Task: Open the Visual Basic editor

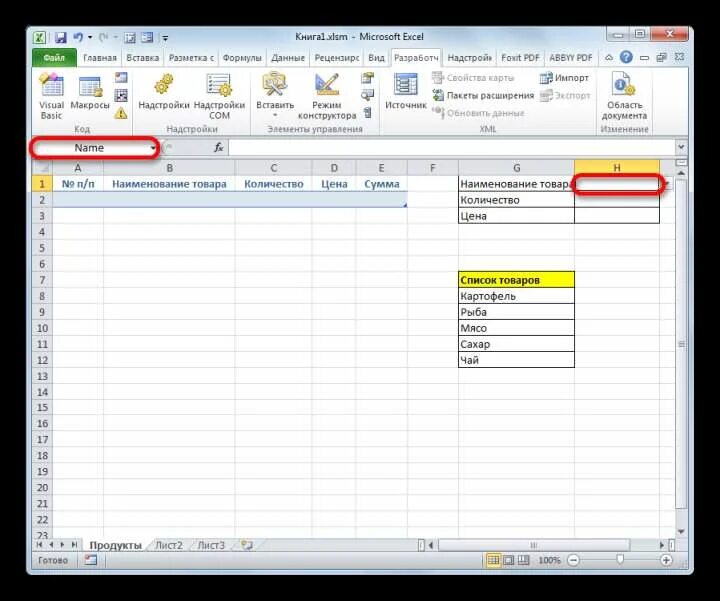Action: 51,96
